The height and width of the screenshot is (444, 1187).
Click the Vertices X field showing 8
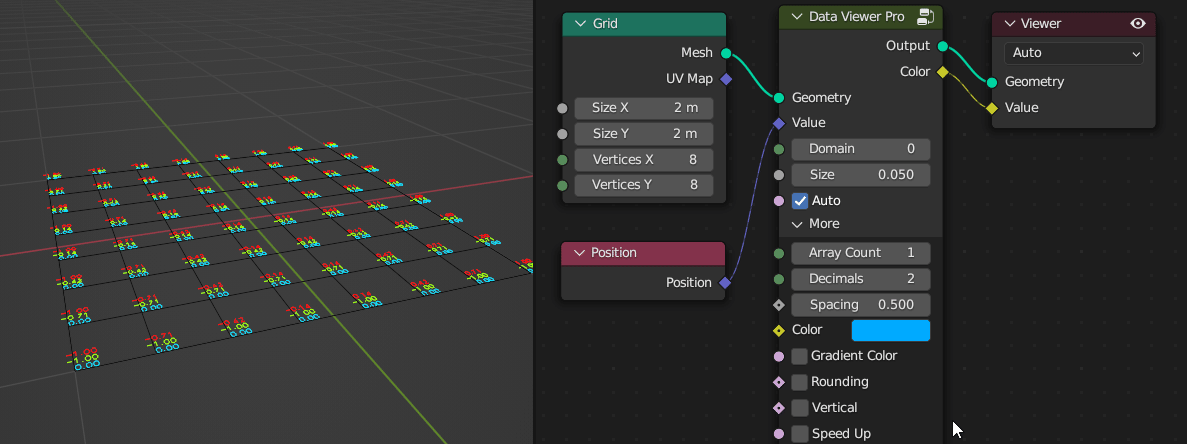tap(643, 160)
